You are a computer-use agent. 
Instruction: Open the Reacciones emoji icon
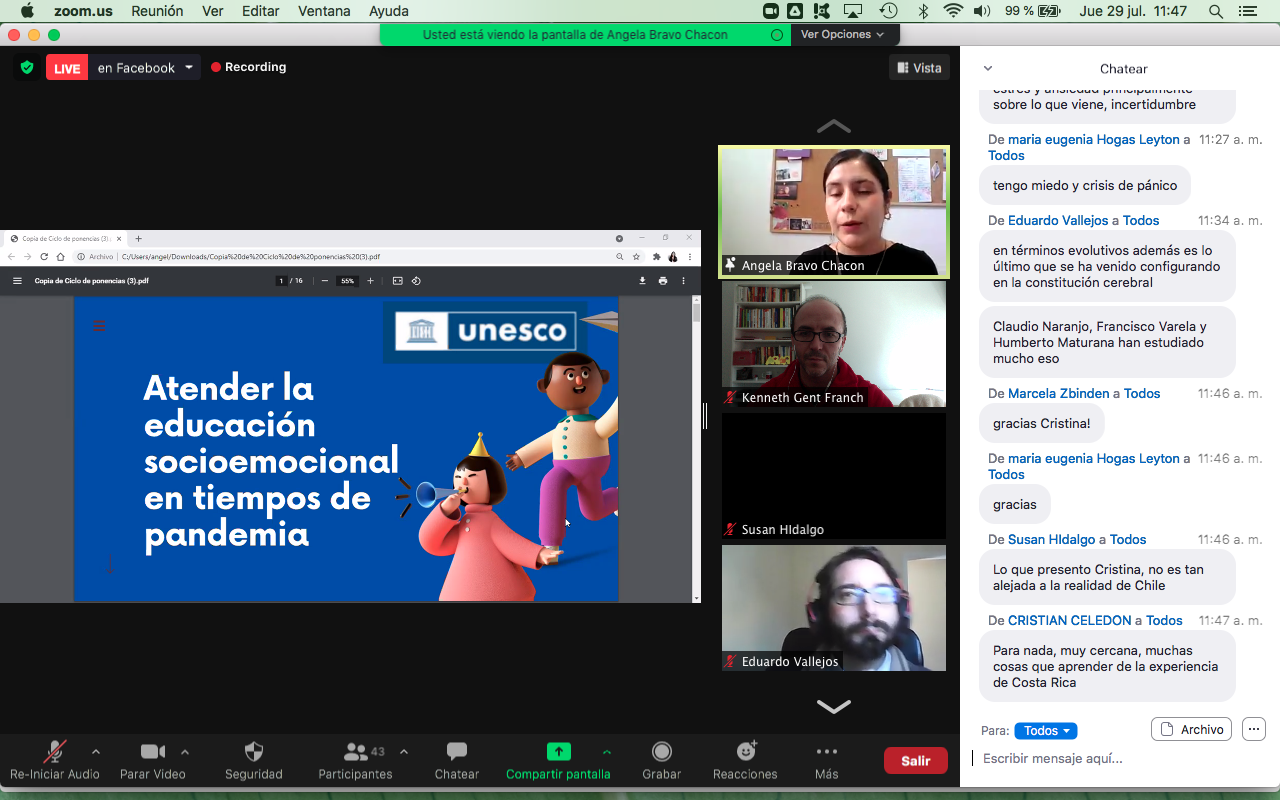point(745,752)
